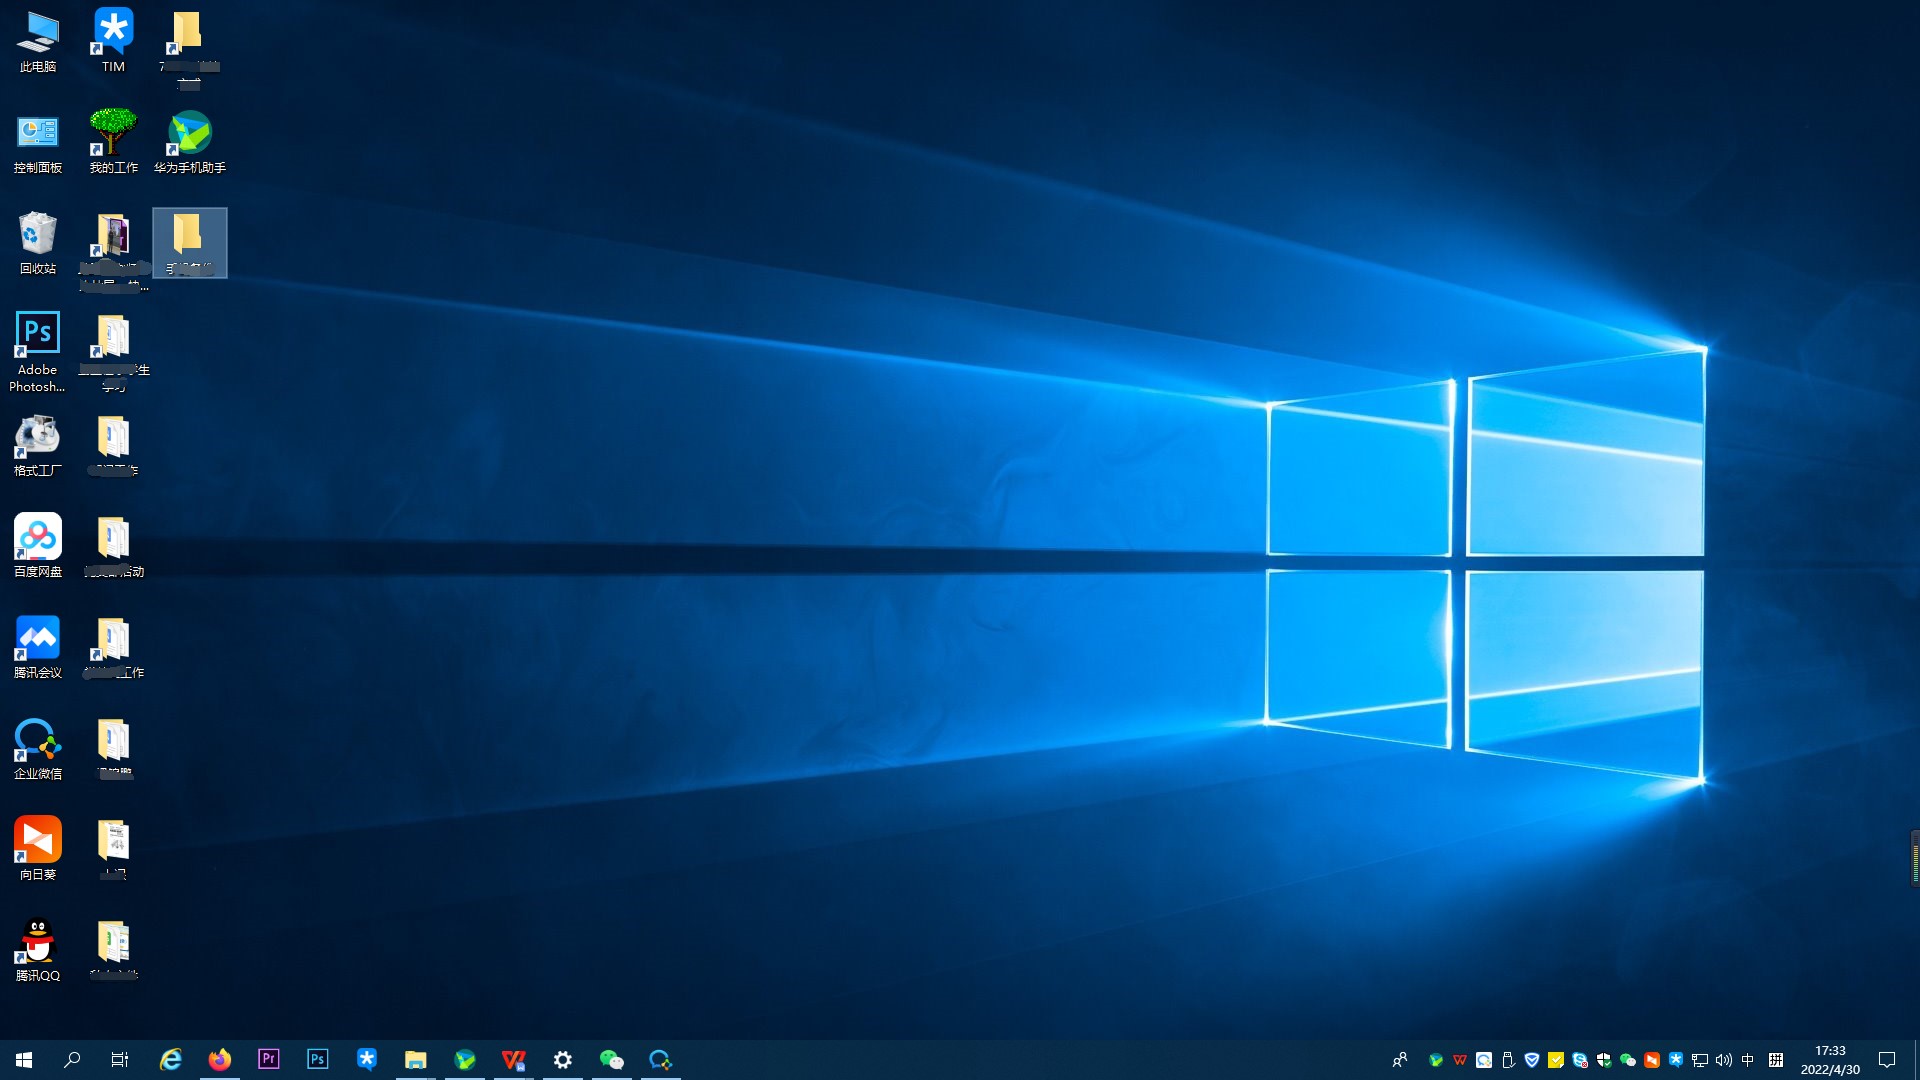Launch the TIM desktop shortcut
The image size is (1920, 1080).
[113, 41]
